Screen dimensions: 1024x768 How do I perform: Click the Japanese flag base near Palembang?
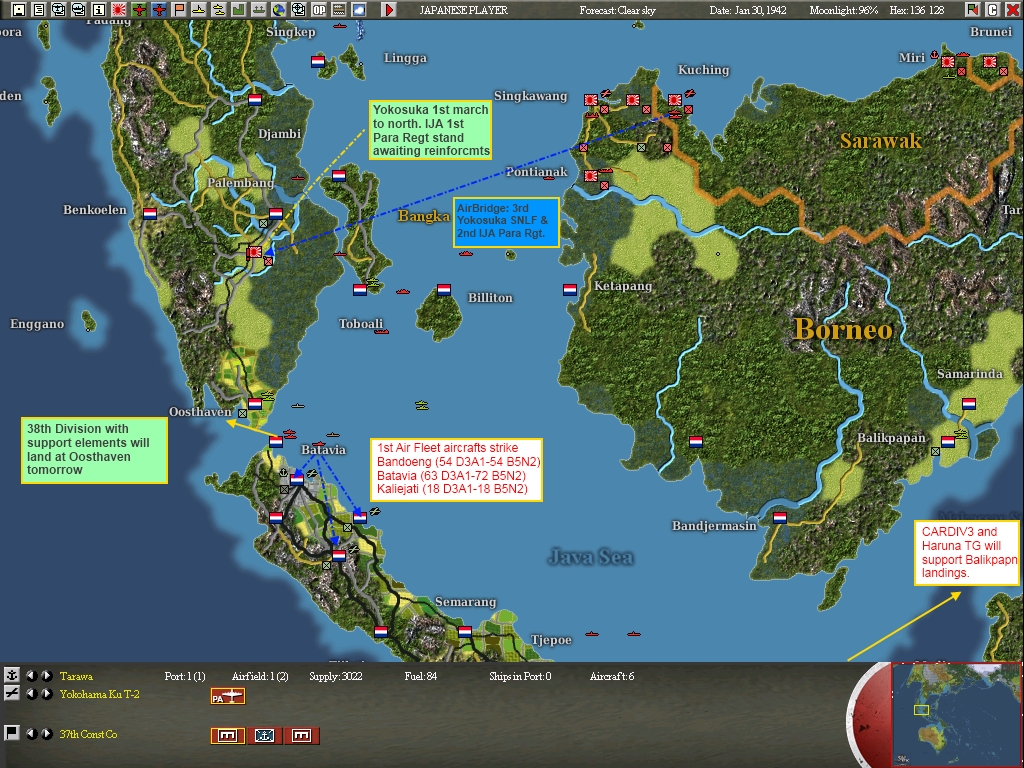[x=254, y=252]
